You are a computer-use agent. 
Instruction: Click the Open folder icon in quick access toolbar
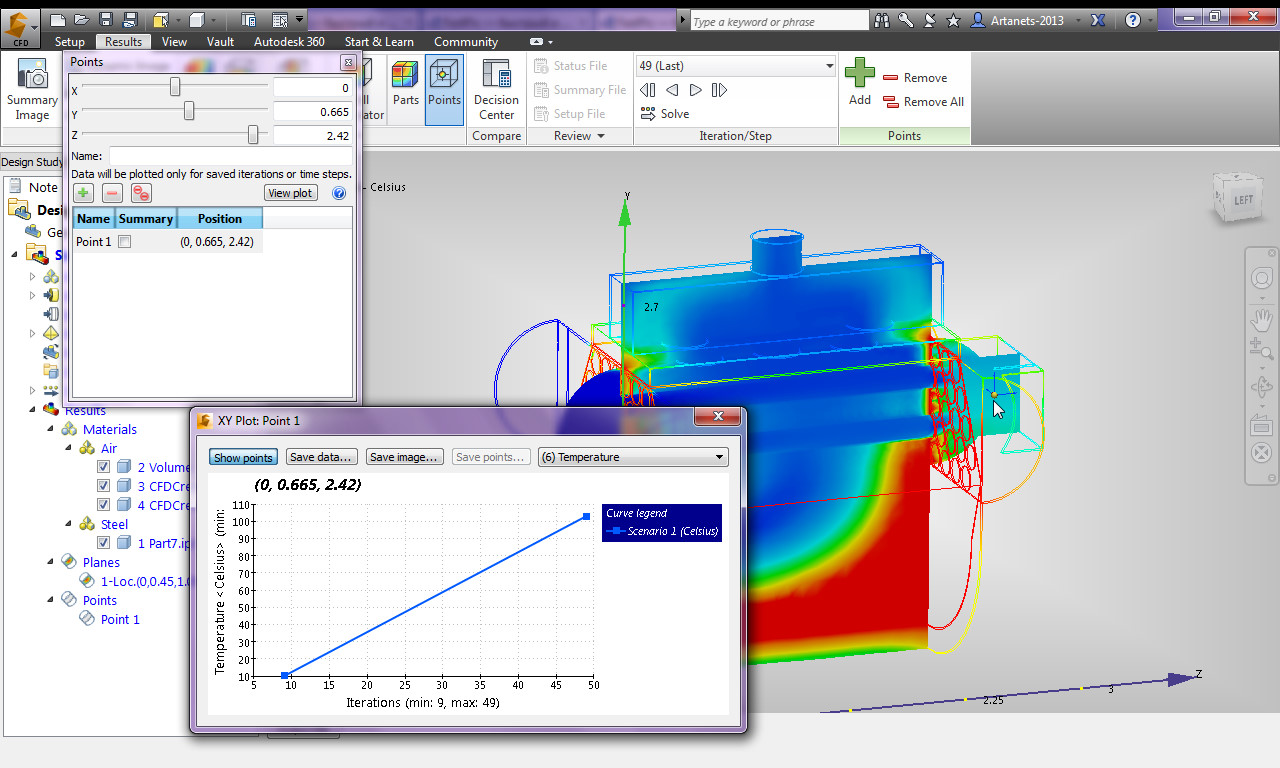[83, 19]
